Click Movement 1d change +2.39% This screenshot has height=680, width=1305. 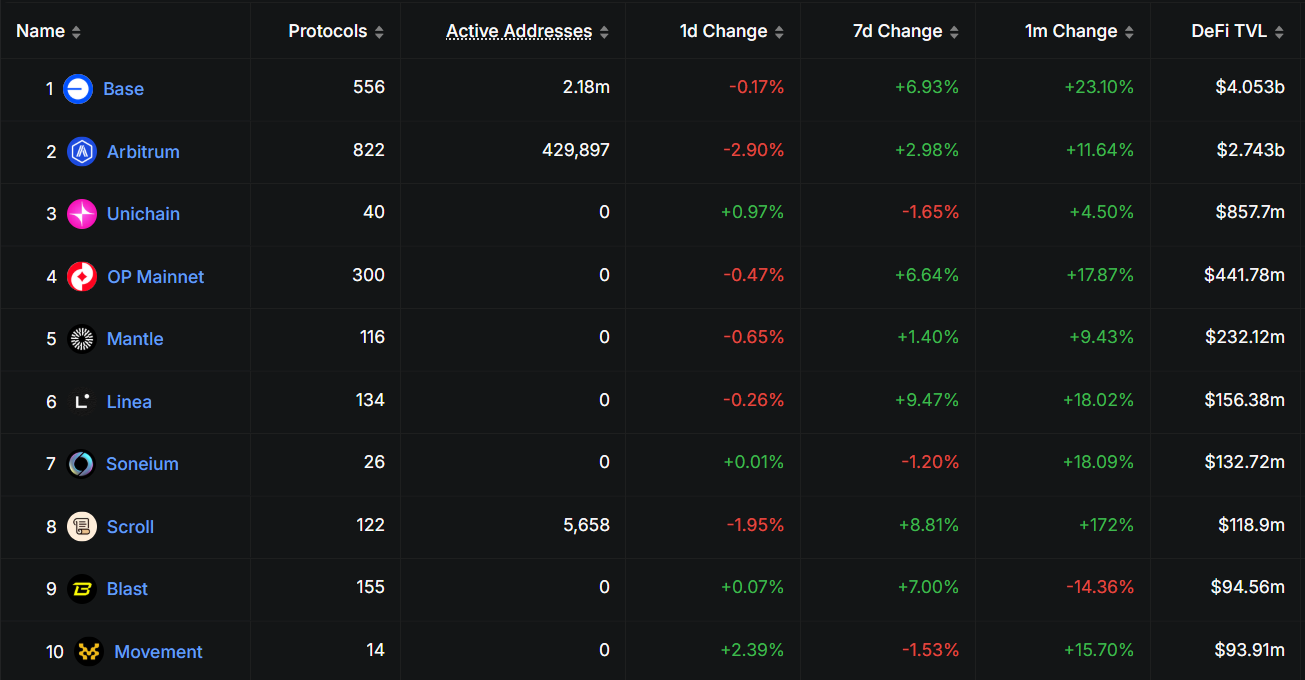point(752,650)
